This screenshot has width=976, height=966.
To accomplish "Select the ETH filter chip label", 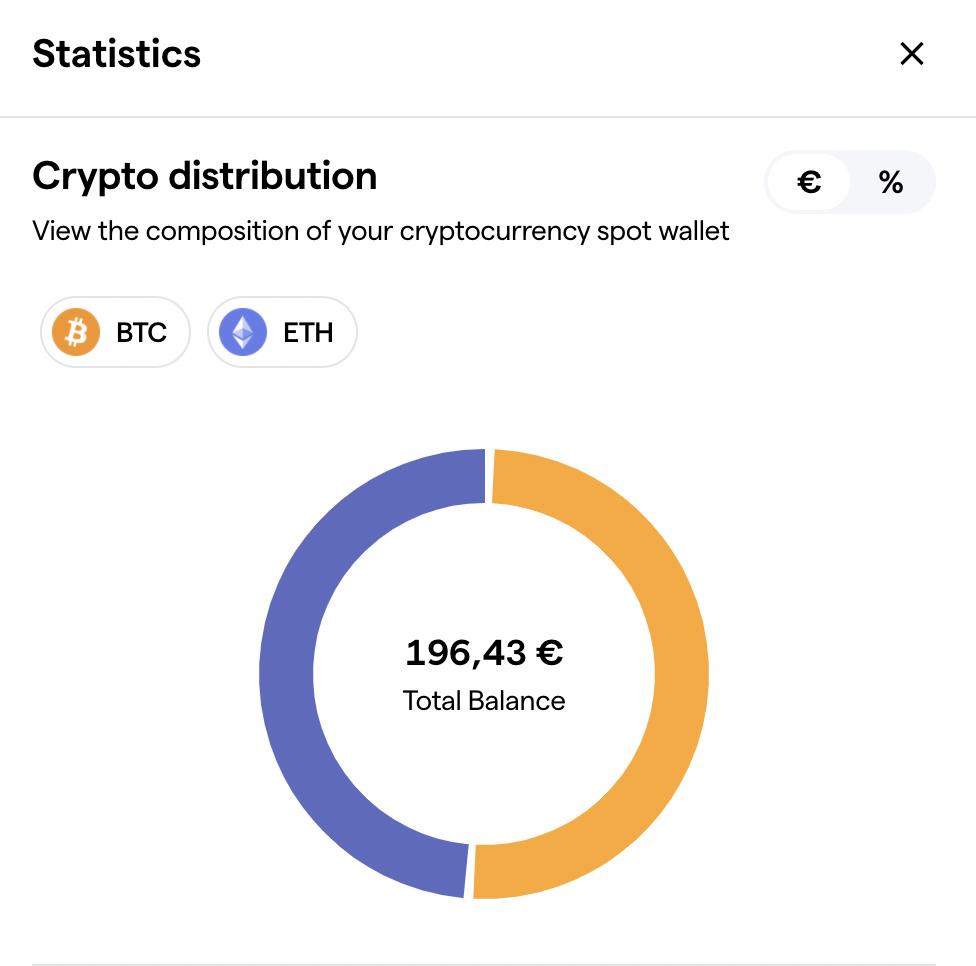I will click(x=308, y=332).
